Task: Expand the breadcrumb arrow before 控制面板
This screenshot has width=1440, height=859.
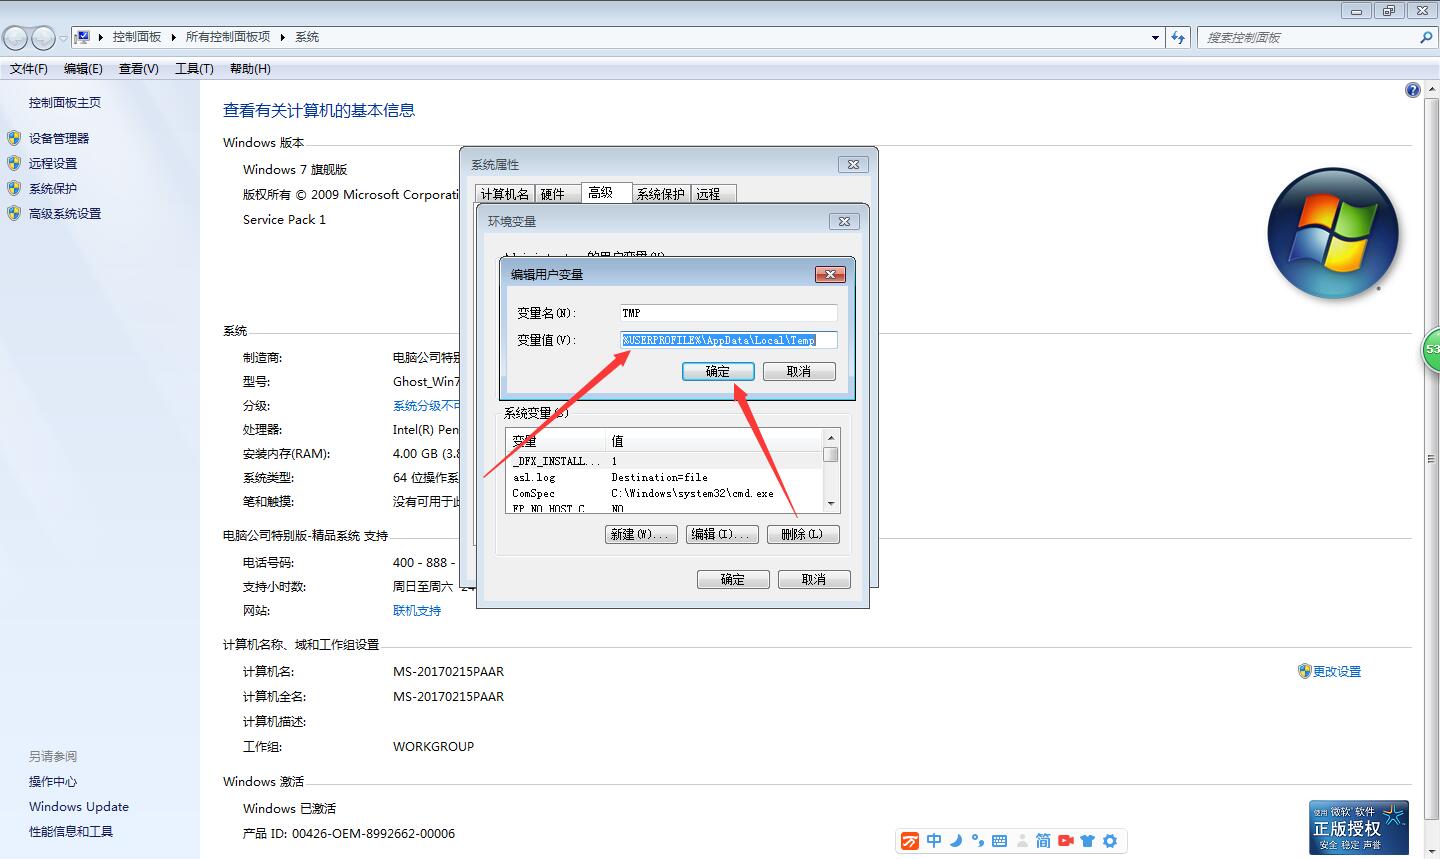Action: (x=101, y=37)
